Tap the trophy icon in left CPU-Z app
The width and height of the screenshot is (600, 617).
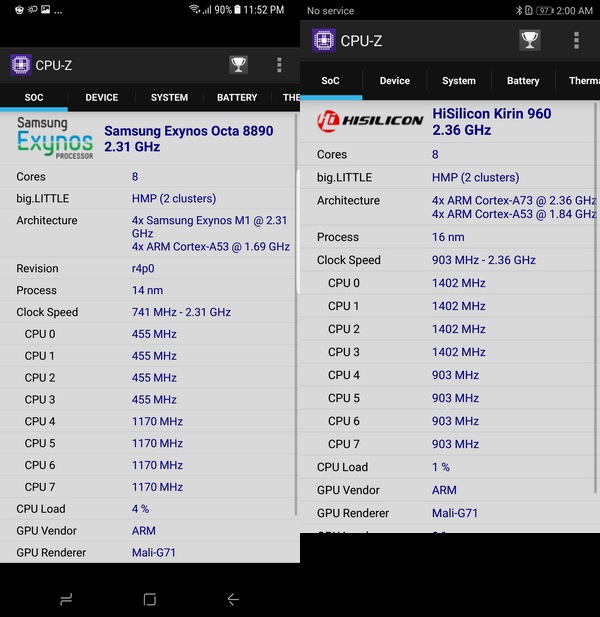tap(238, 65)
